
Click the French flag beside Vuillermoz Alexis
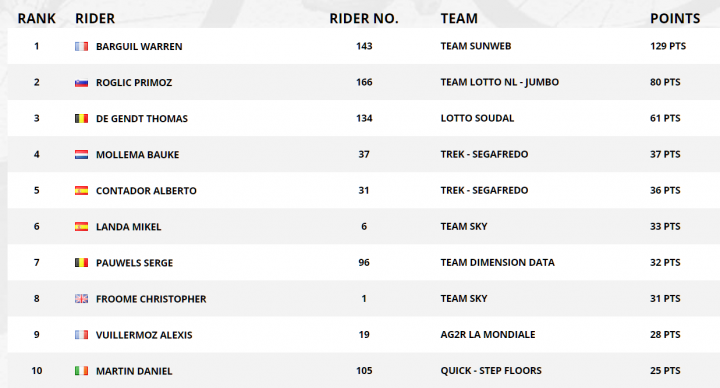[x=81, y=335]
